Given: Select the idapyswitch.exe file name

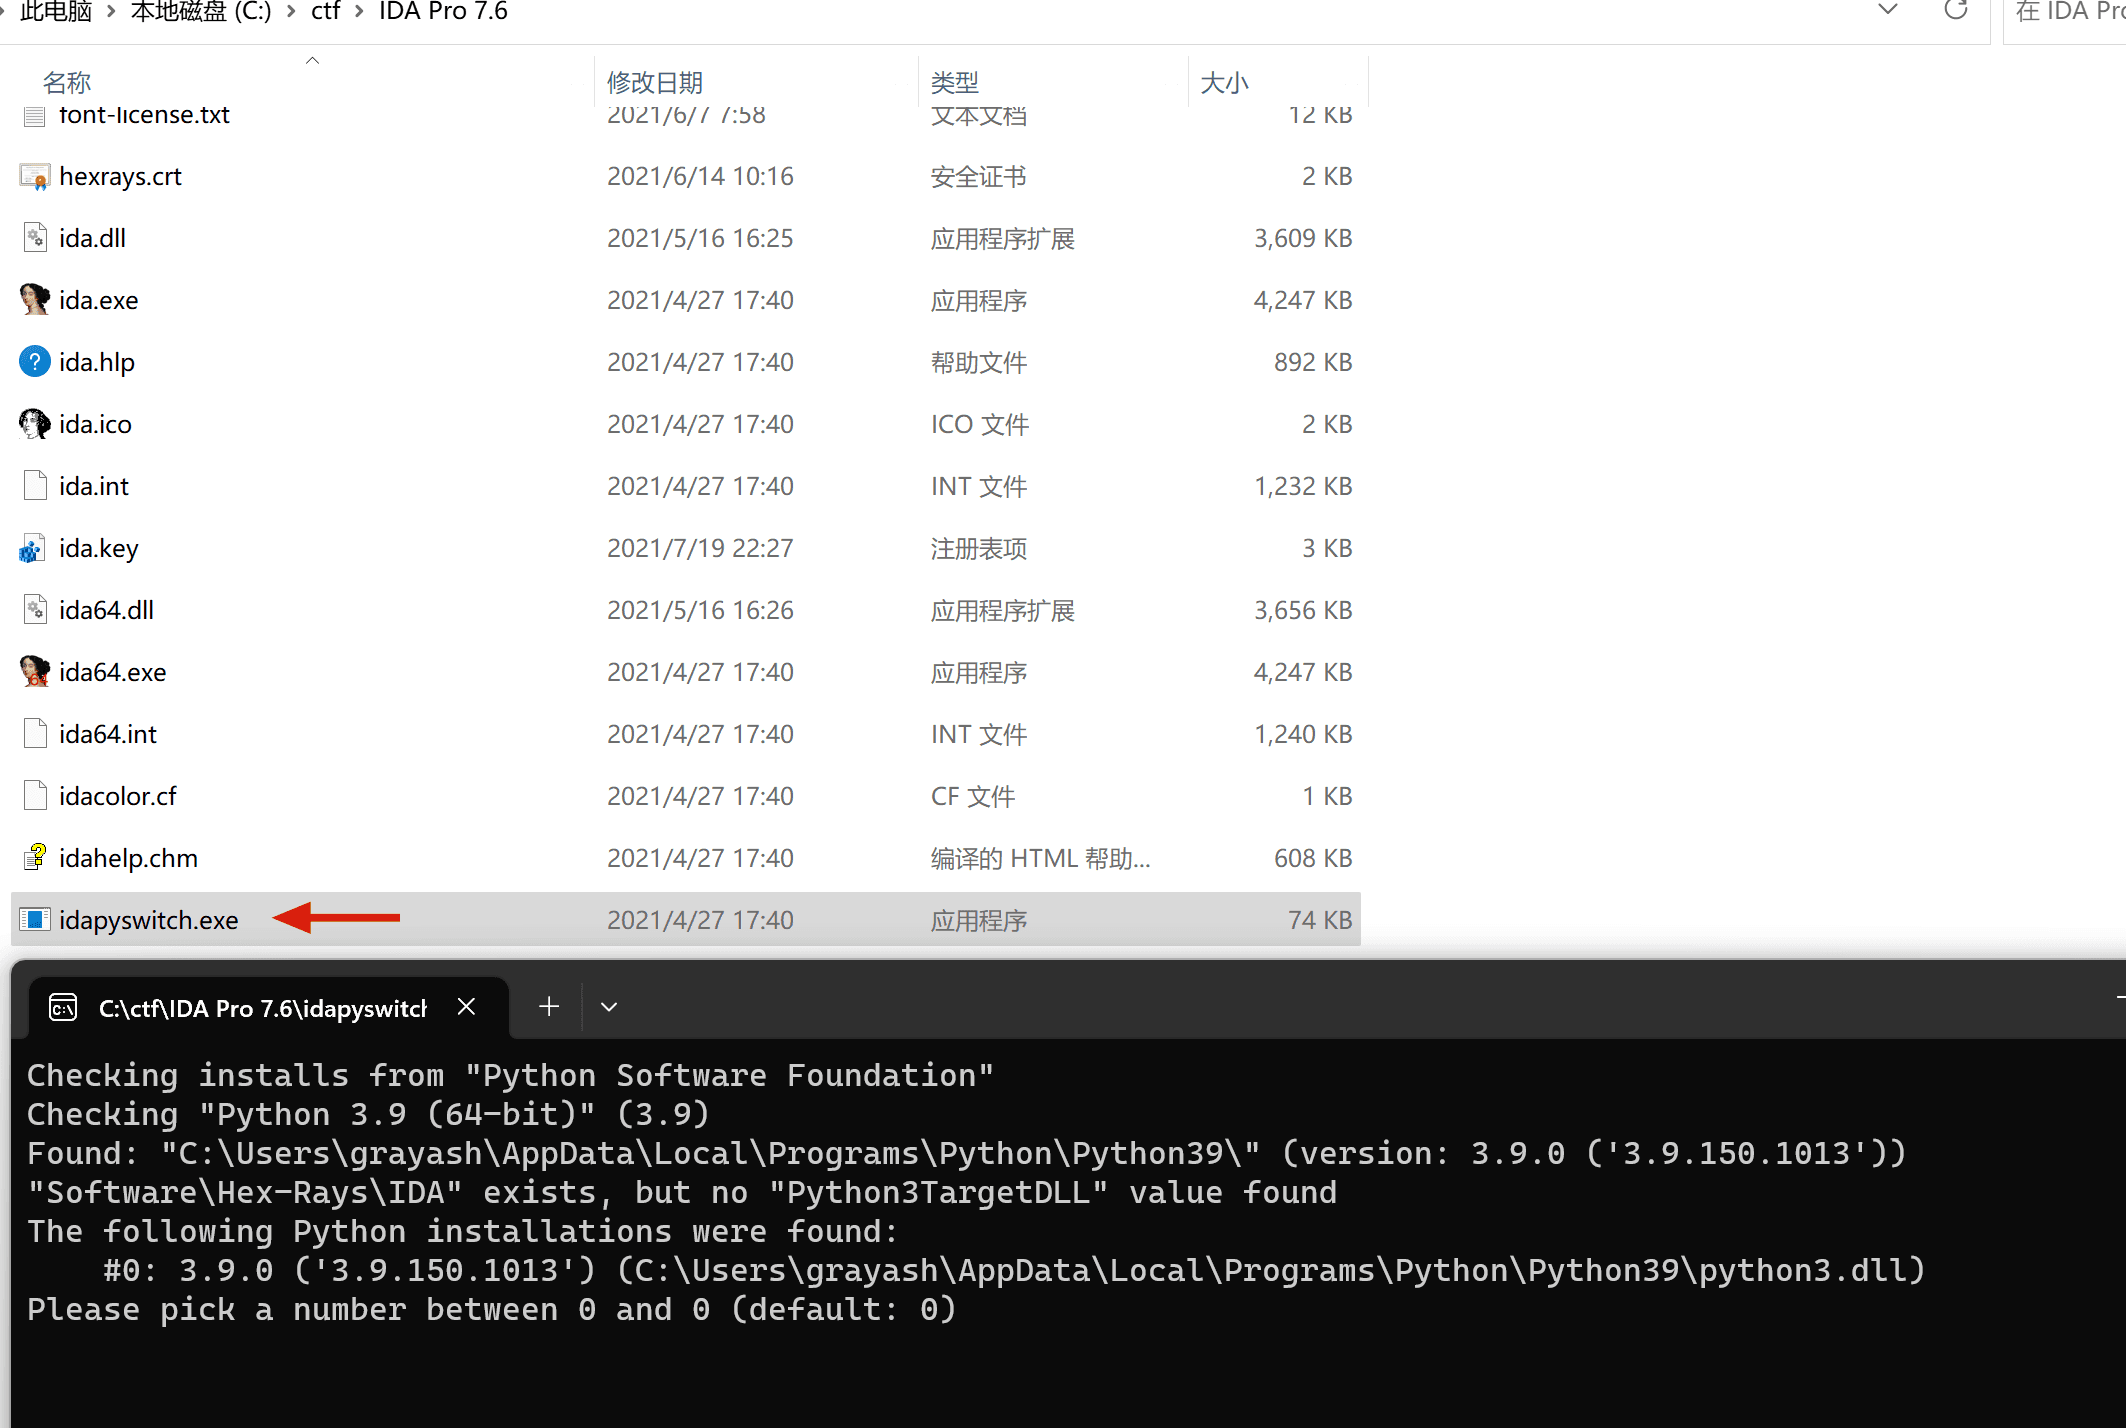Looking at the screenshot, I should pyautogui.click(x=149, y=921).
